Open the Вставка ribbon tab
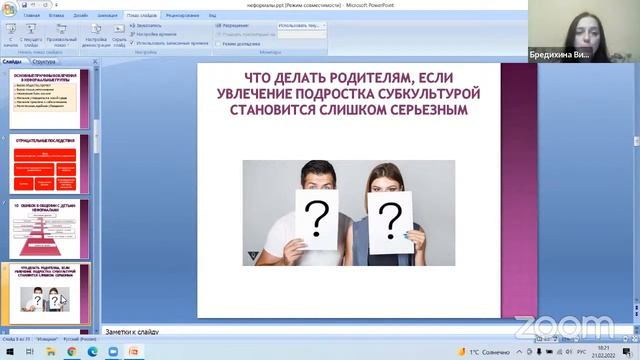 click(56, 16)
